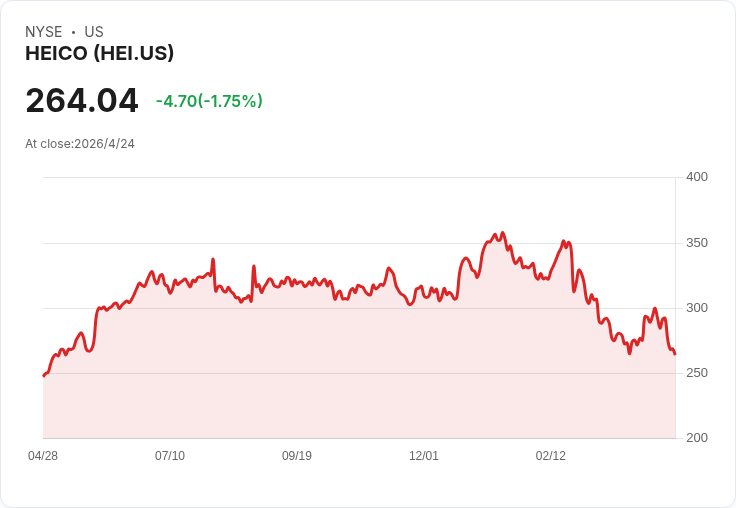Click the At close:2026/4/24 text
The image size is (736, 508).
tap(80, 144)
